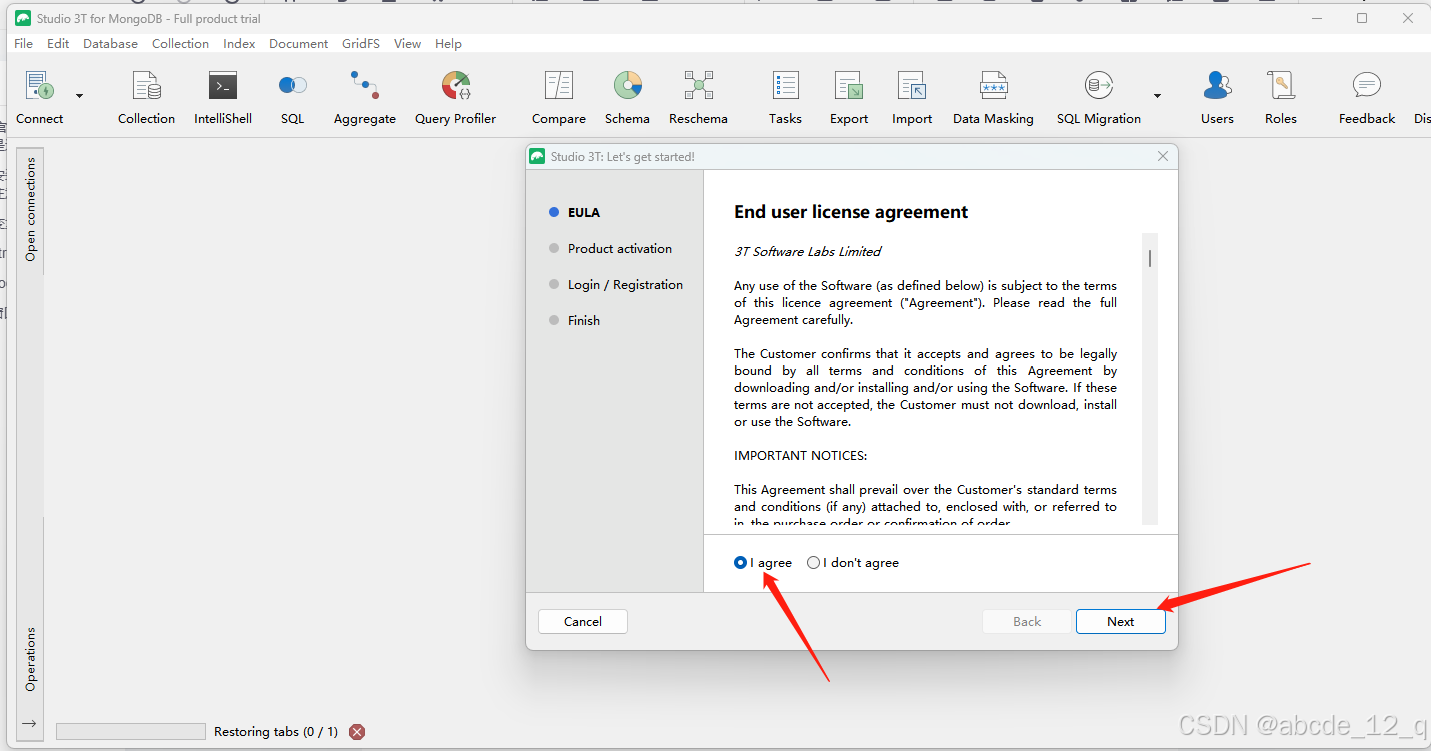The height and width of the screenshot is (751, 1431).
Task: Click the Next button in dialog
Action: point(1120,622)
